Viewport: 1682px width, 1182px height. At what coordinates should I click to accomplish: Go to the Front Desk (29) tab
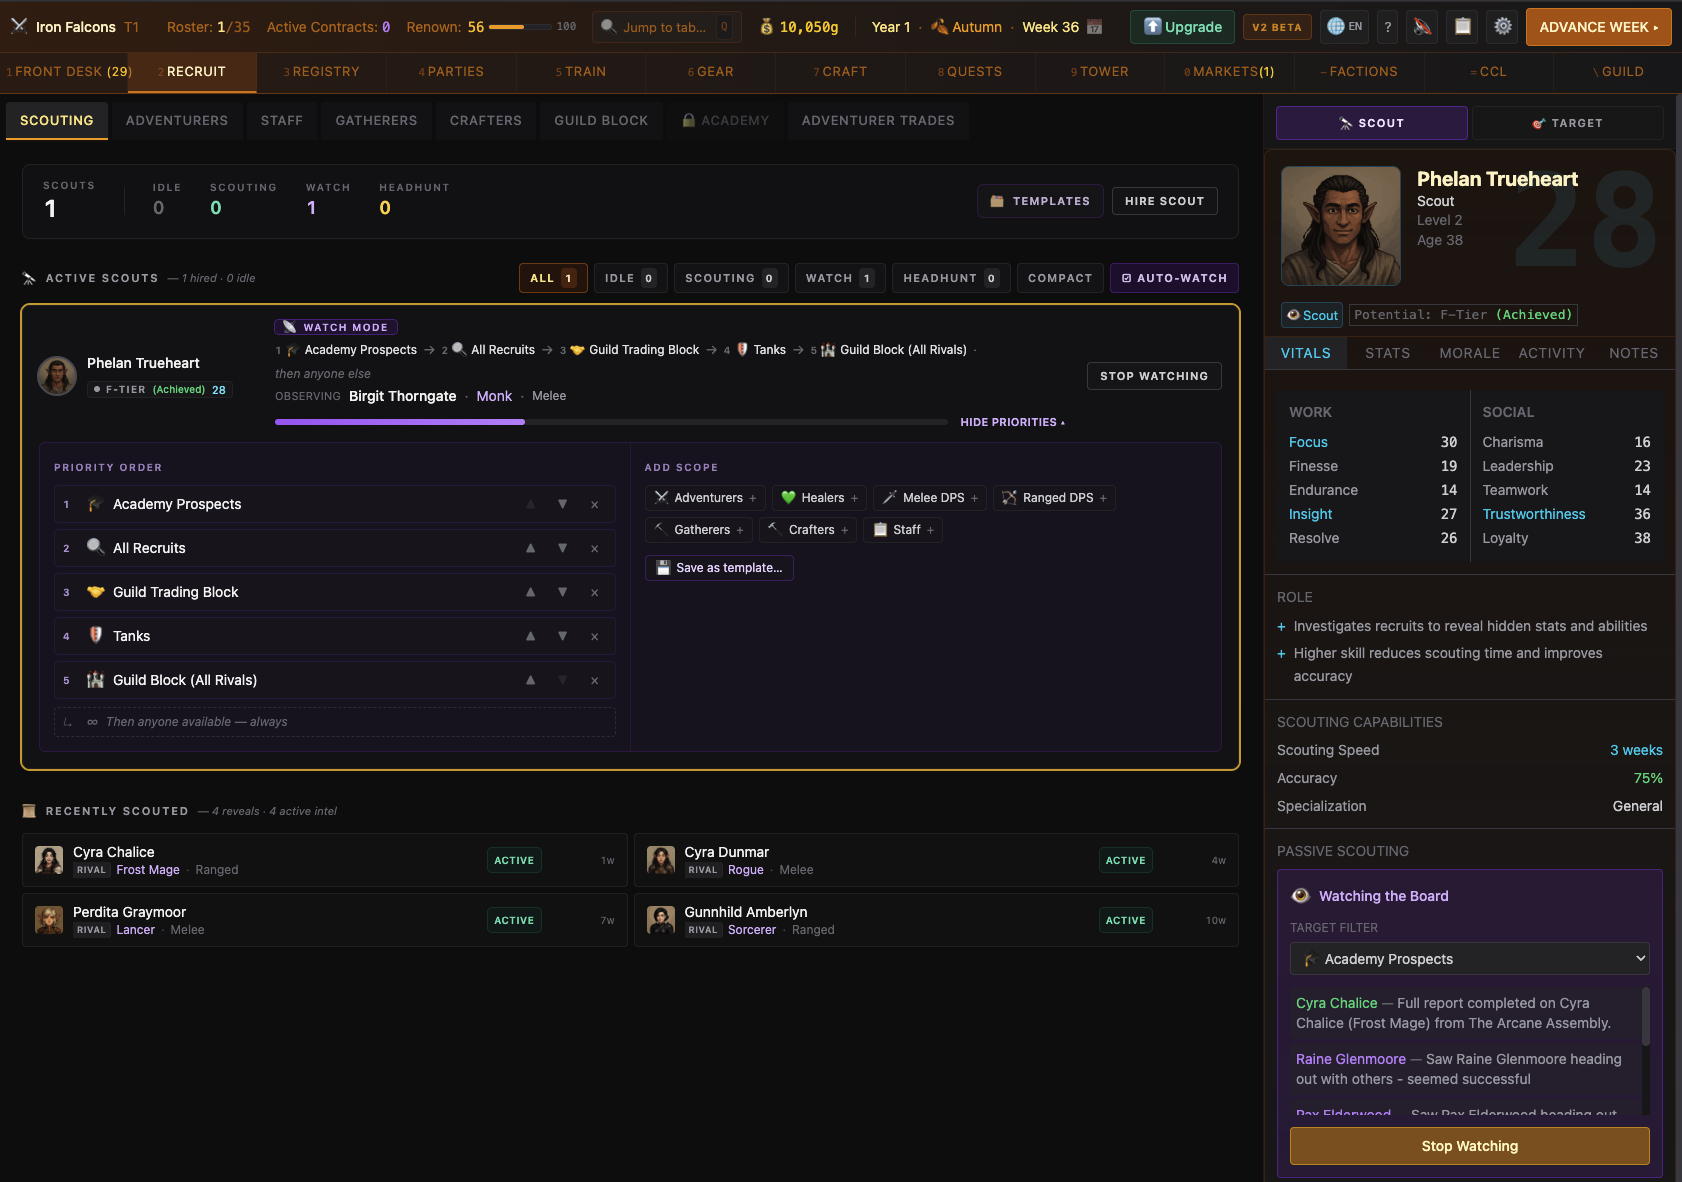click(69, 72)
